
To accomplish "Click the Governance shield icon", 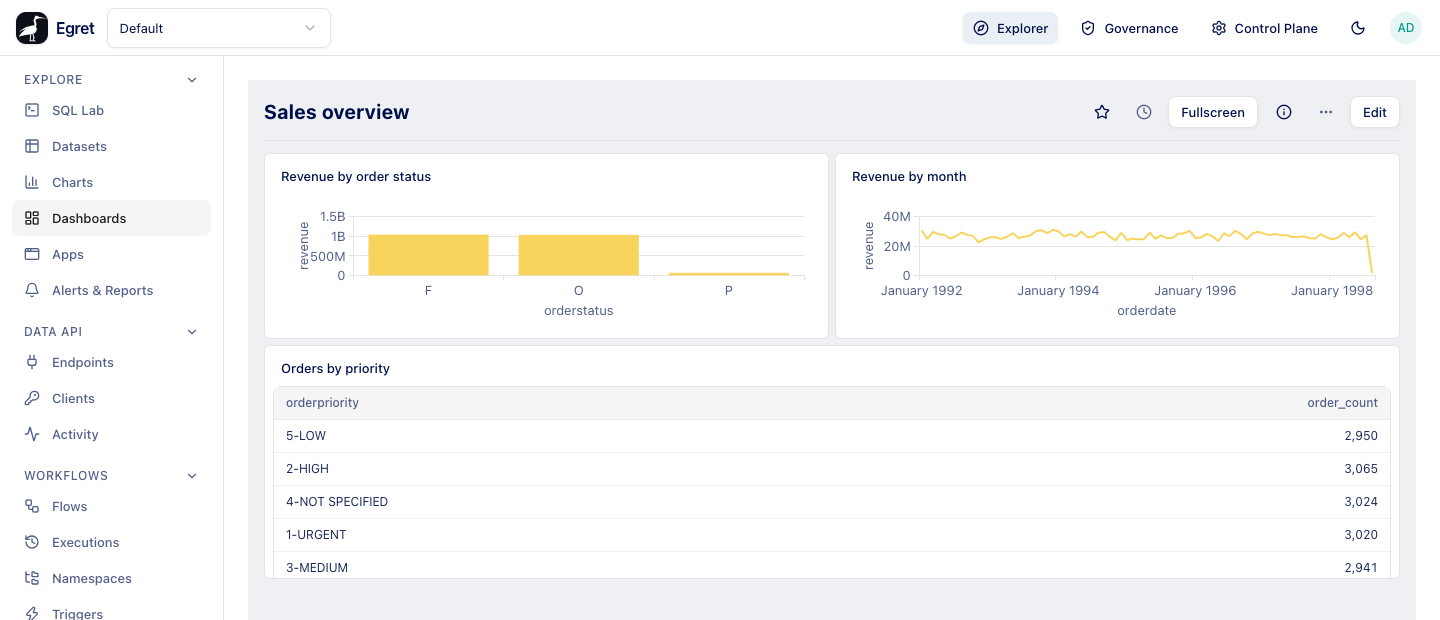I will point(1088,28).
